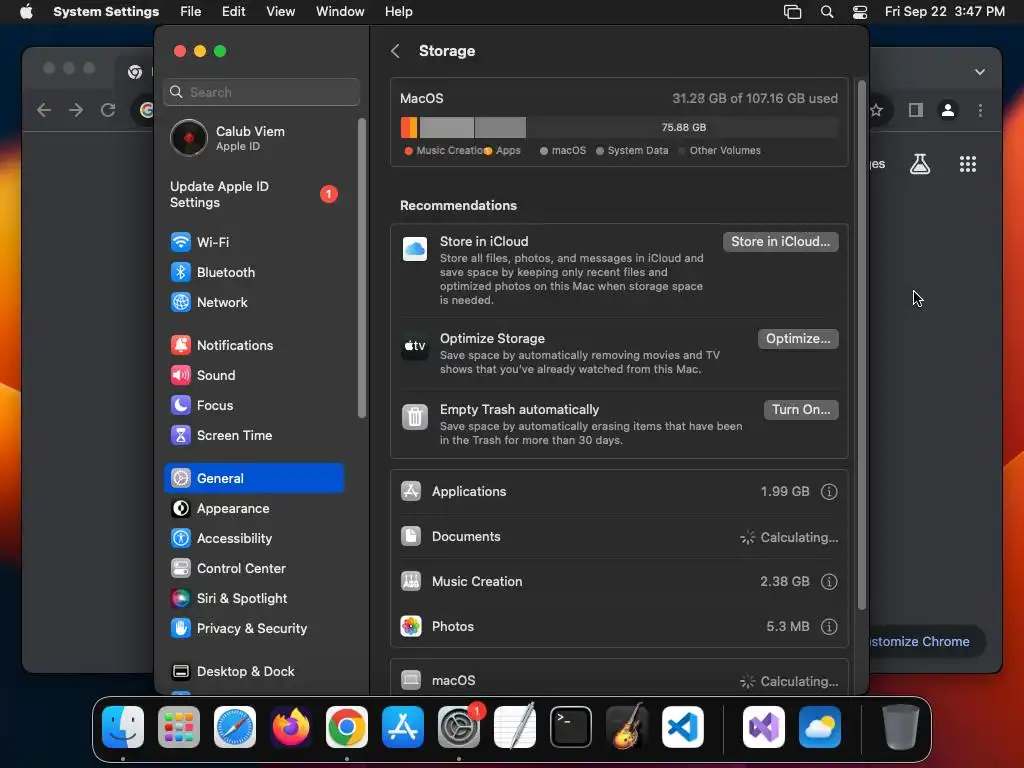Open Siri & Spotlight settings
1024x768 pixels.
pos(253,599)
